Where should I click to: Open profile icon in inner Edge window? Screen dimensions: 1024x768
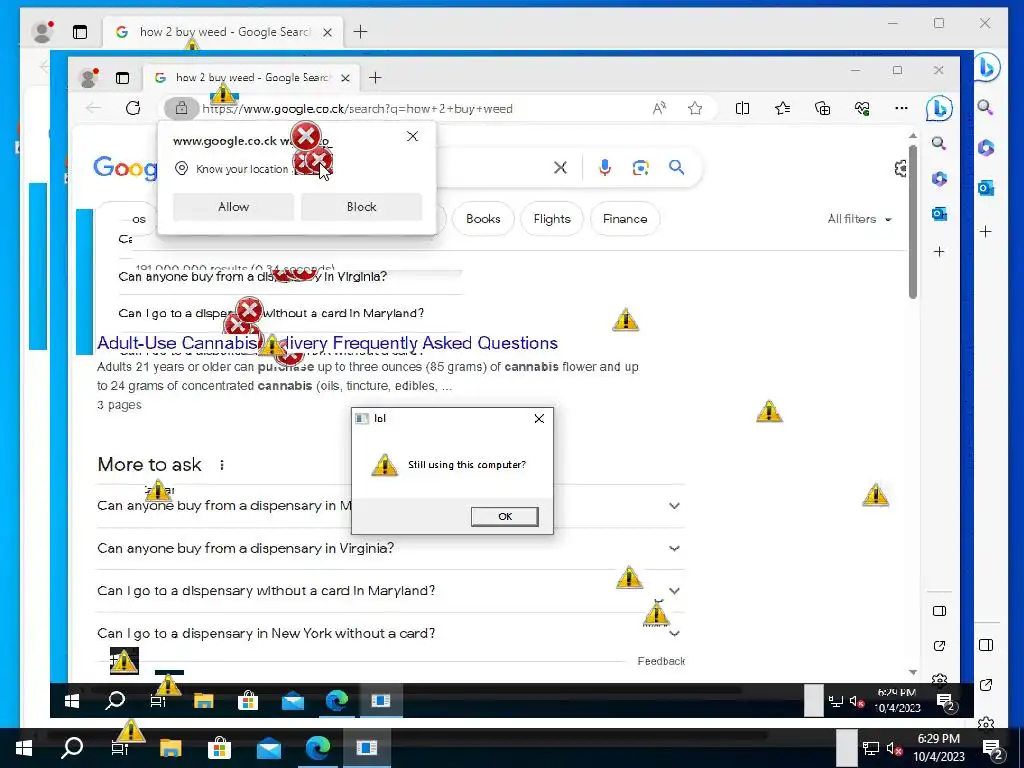[88, 78]
